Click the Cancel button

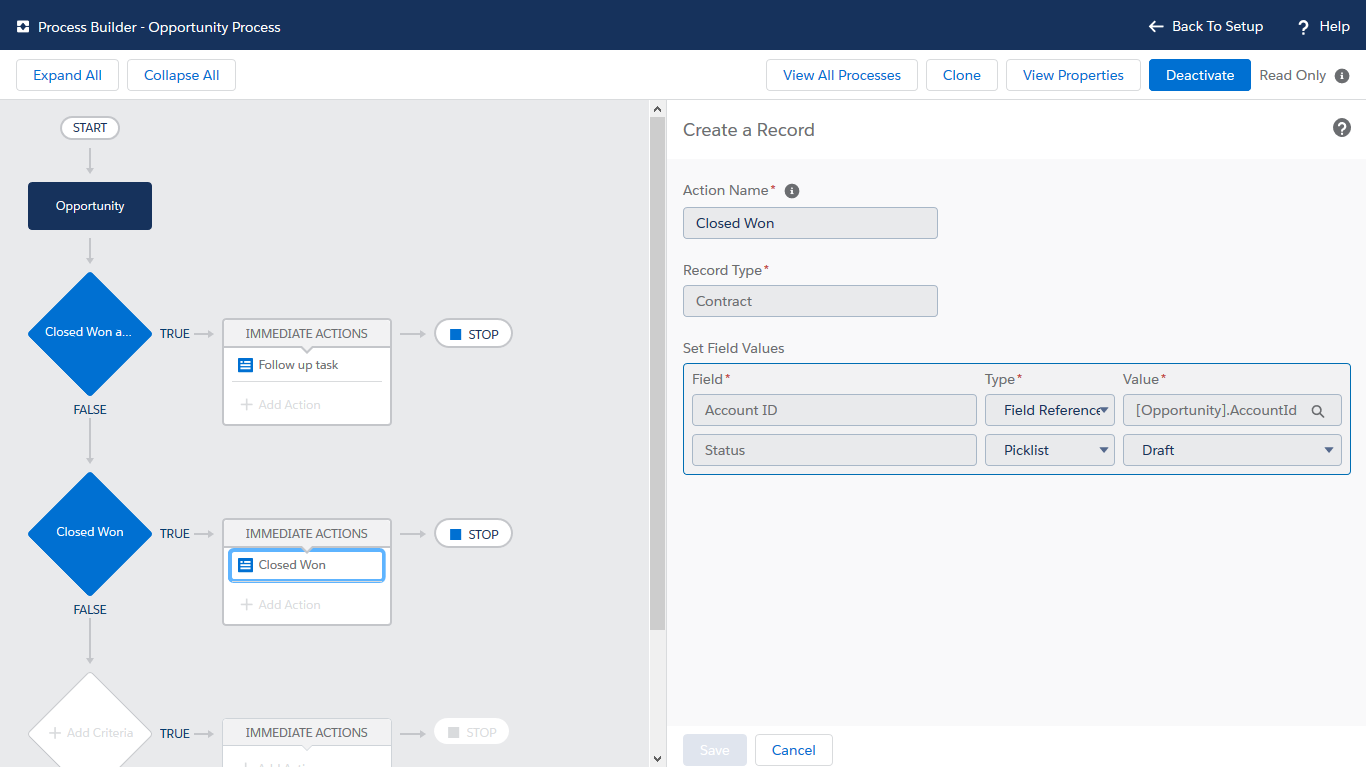coord(793,750)
